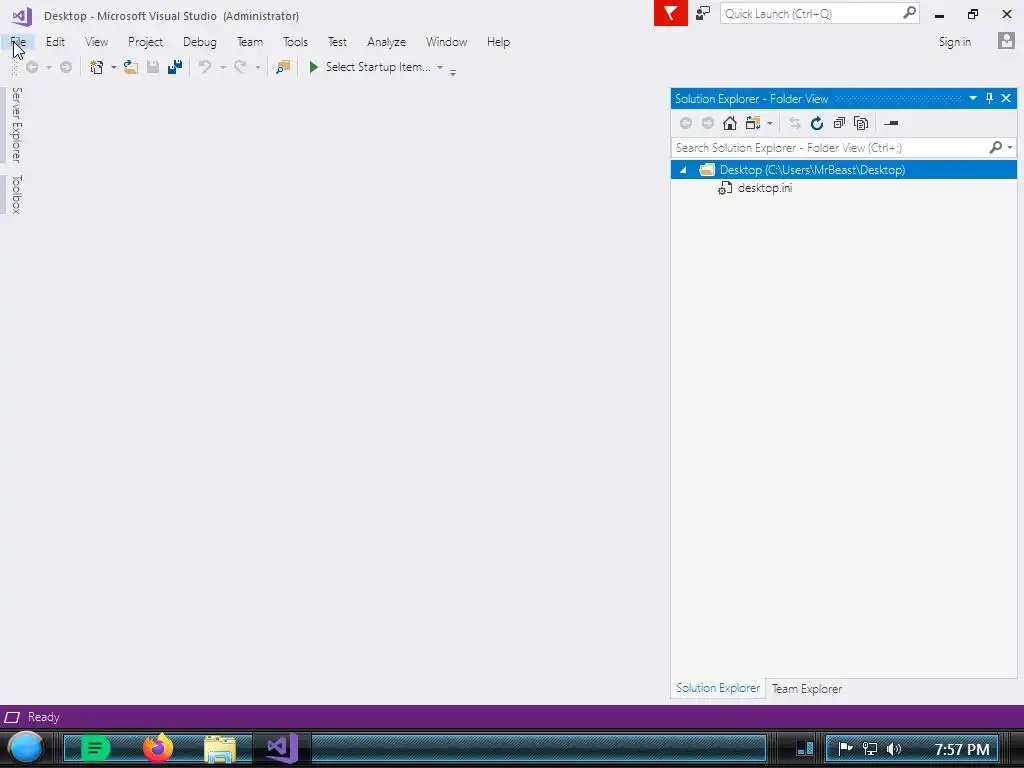This screenshot has width=1024, height=768.
Task: Click the Windows Start orb
Action: tap(26, 748)
